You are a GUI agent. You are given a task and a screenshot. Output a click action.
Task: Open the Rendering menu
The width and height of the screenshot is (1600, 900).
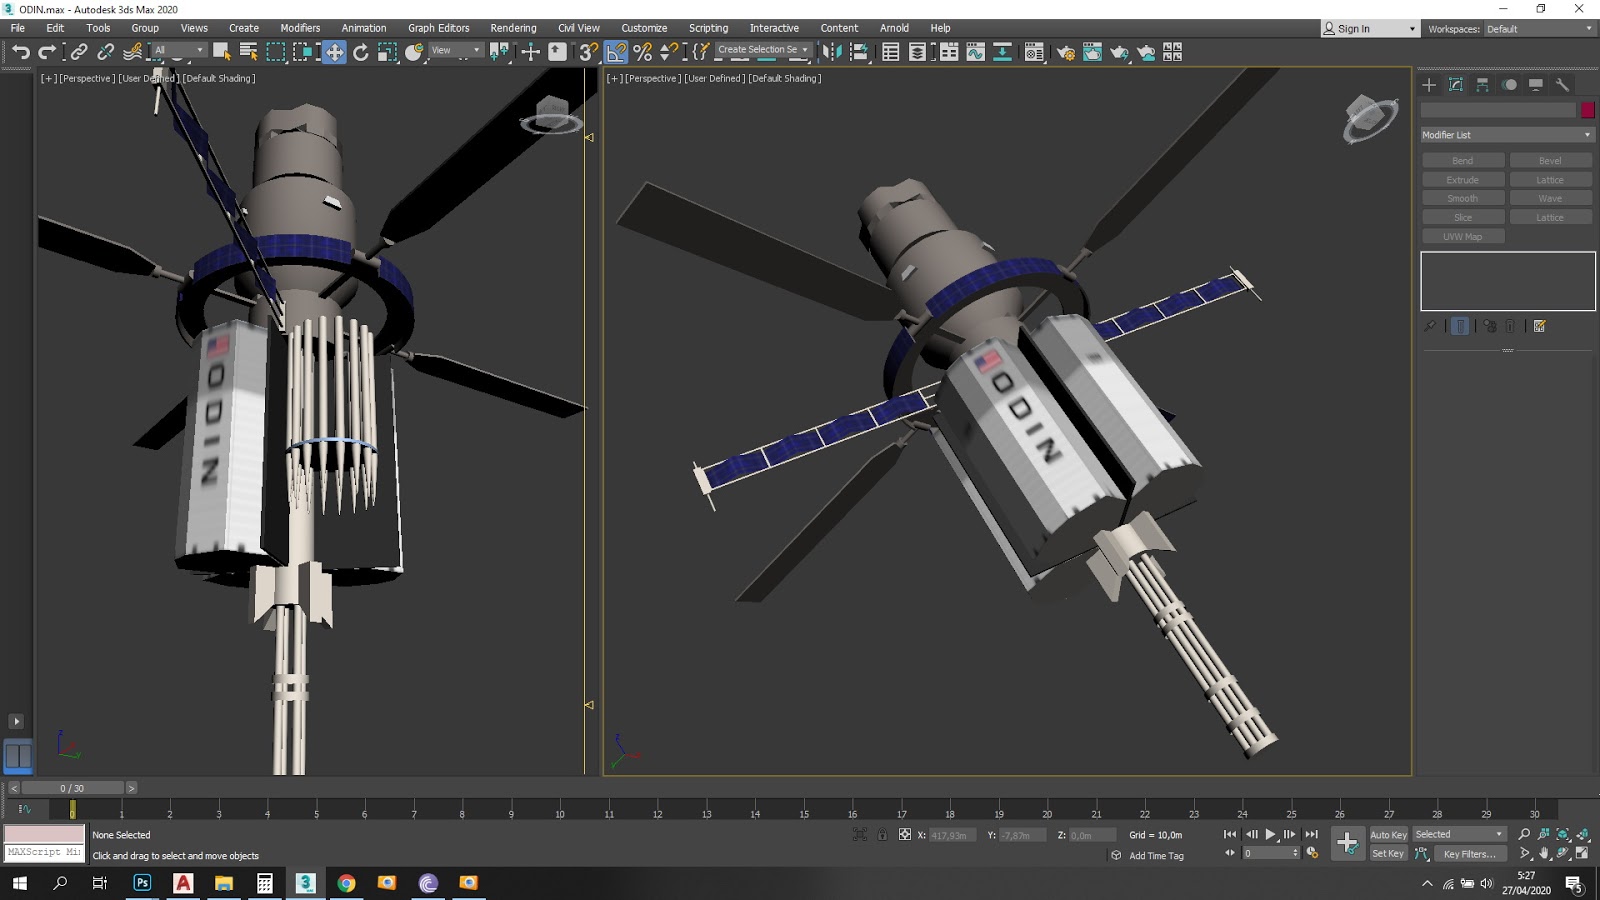512,28
